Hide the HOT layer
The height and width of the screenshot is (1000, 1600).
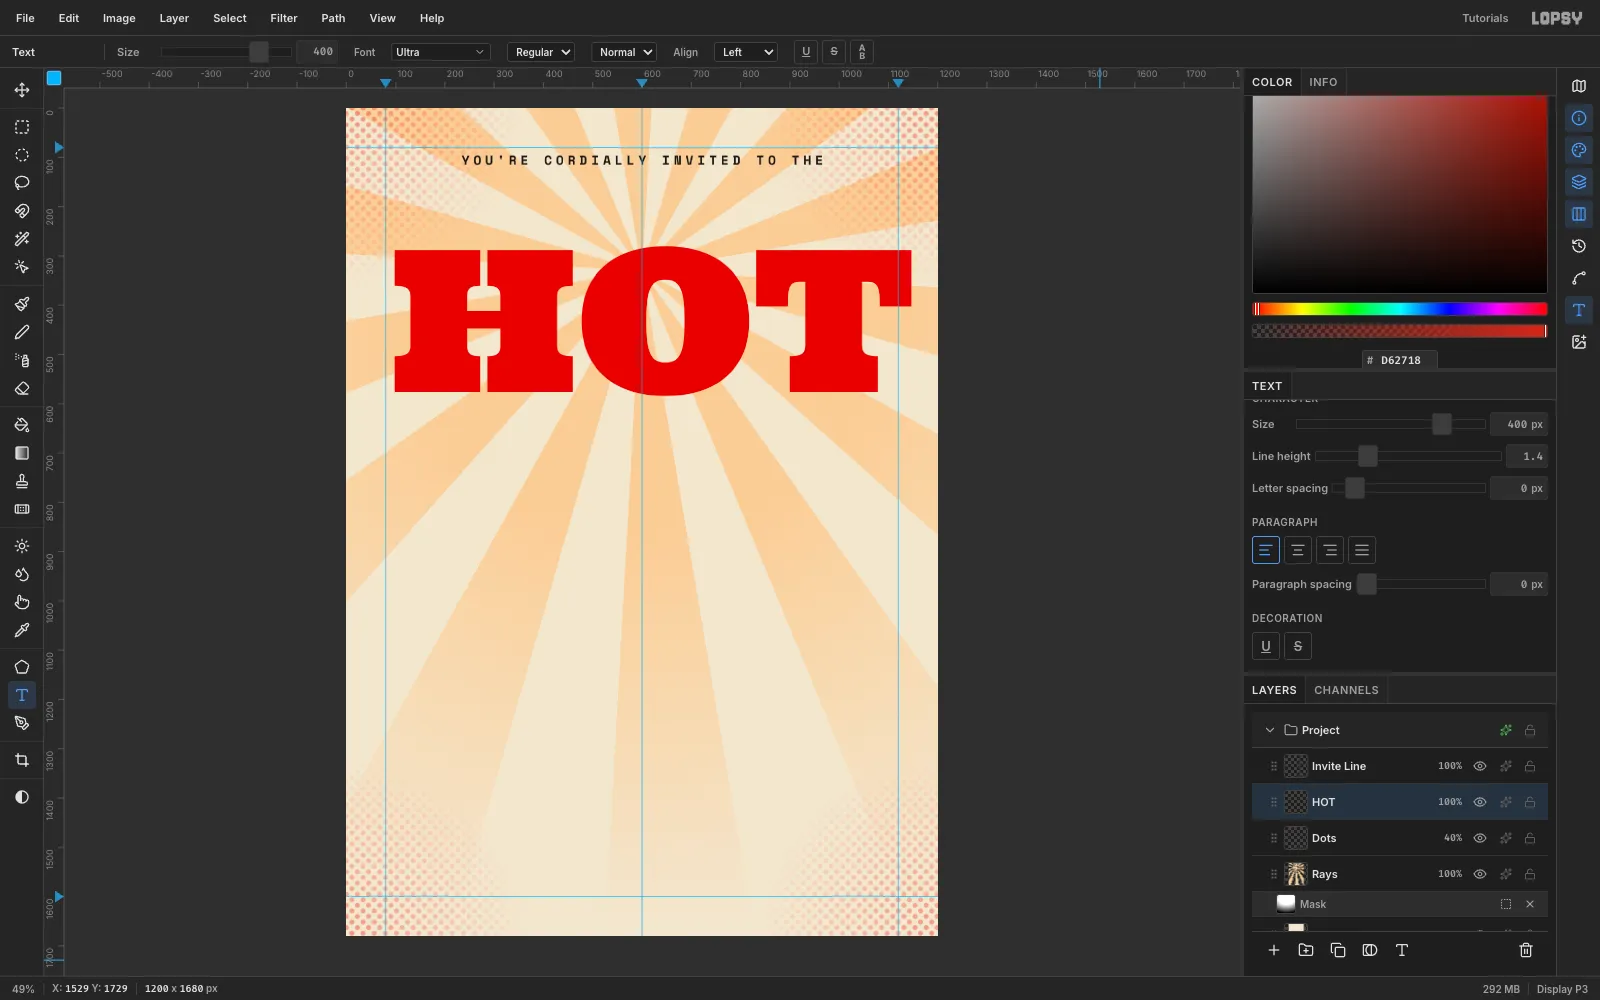(x=1480, y=802)
